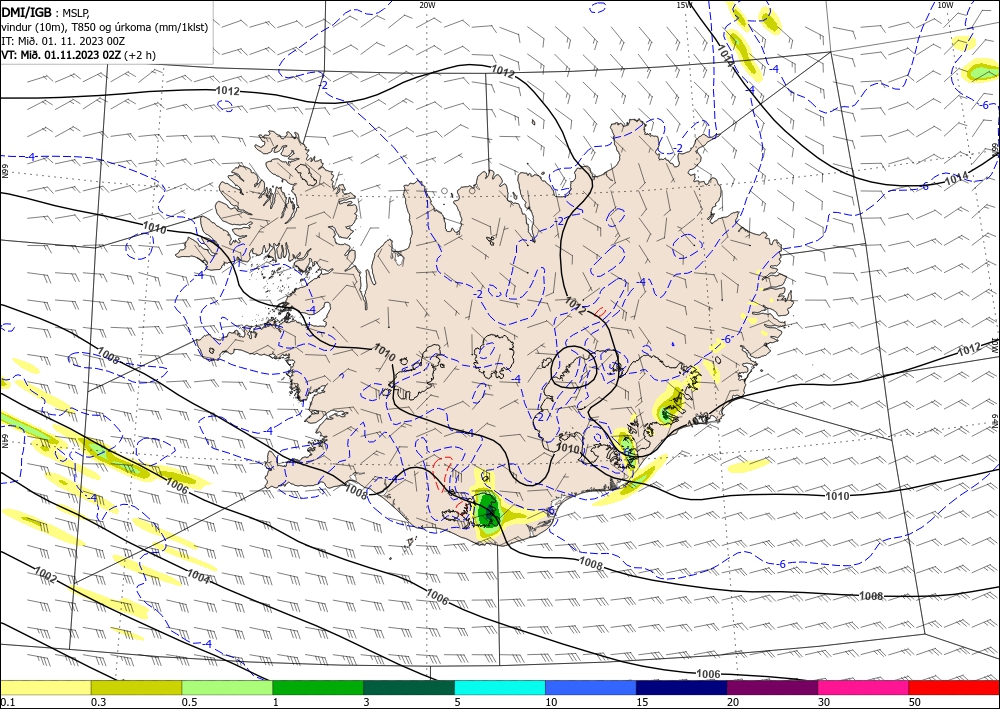Click the '1004' isobar label
Viewport: 1000px width, 709px height.
(x=198, y=576)
